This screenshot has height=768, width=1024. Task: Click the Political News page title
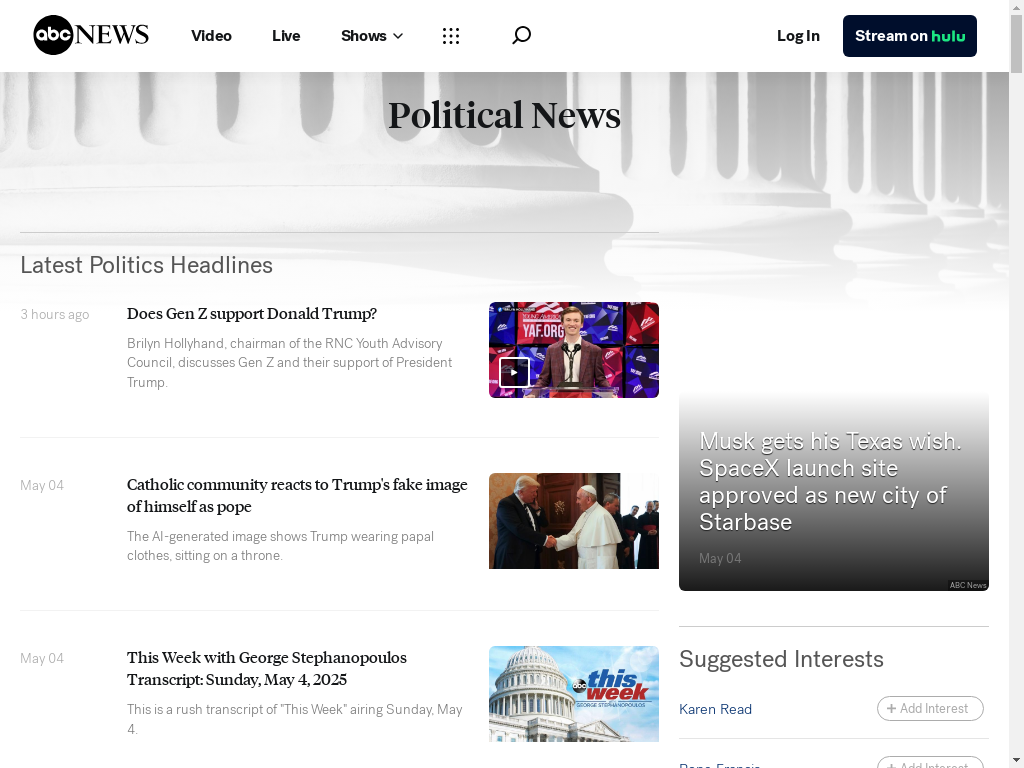(x=504, y=116)
